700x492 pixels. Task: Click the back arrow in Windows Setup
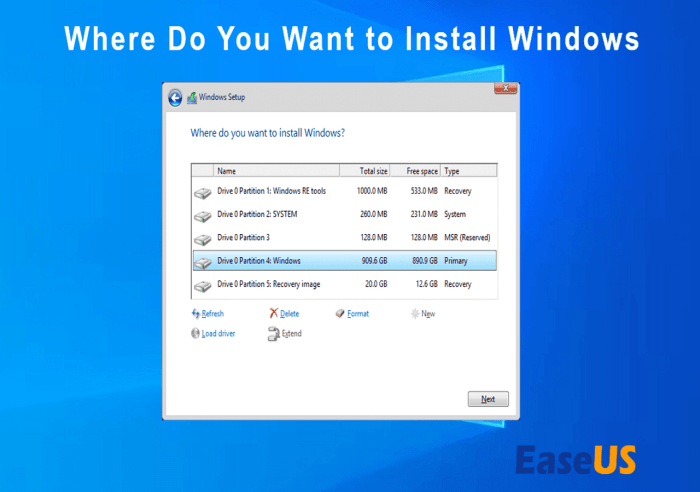(x=176, y=97)
